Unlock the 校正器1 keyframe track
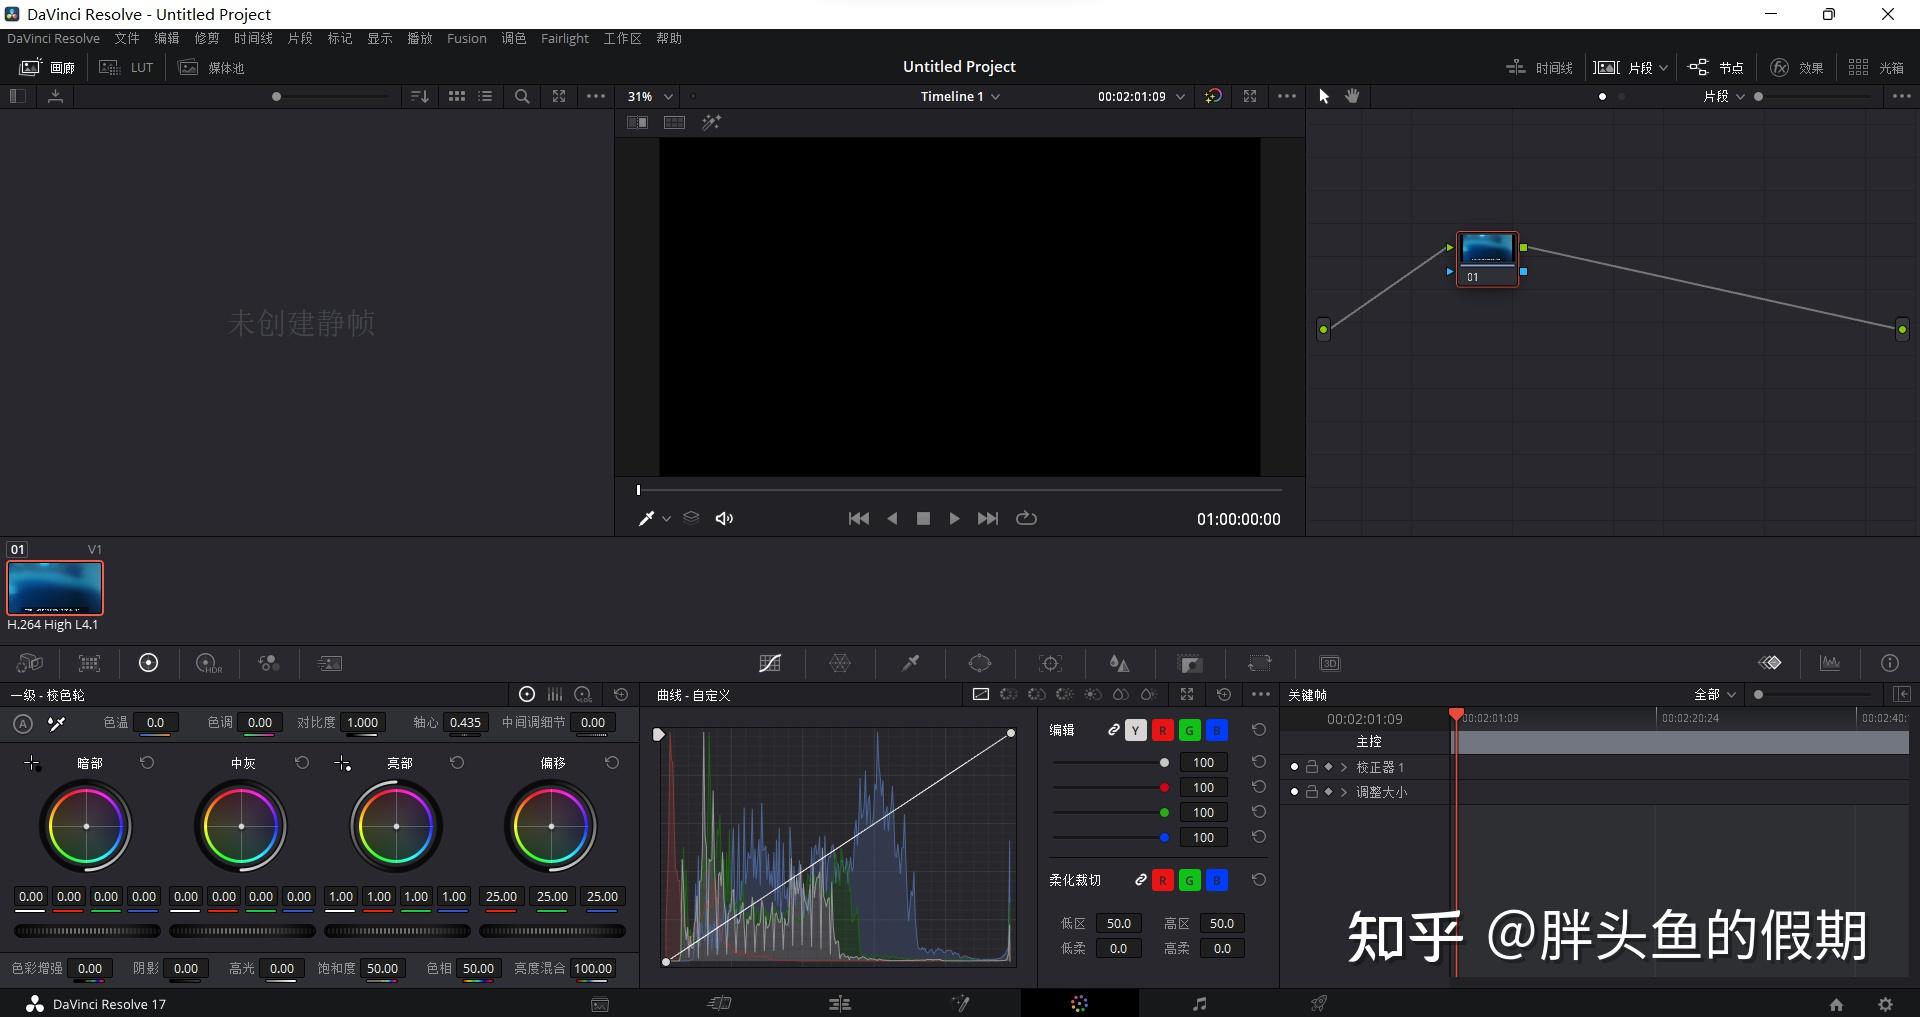 pos(1310,766)
